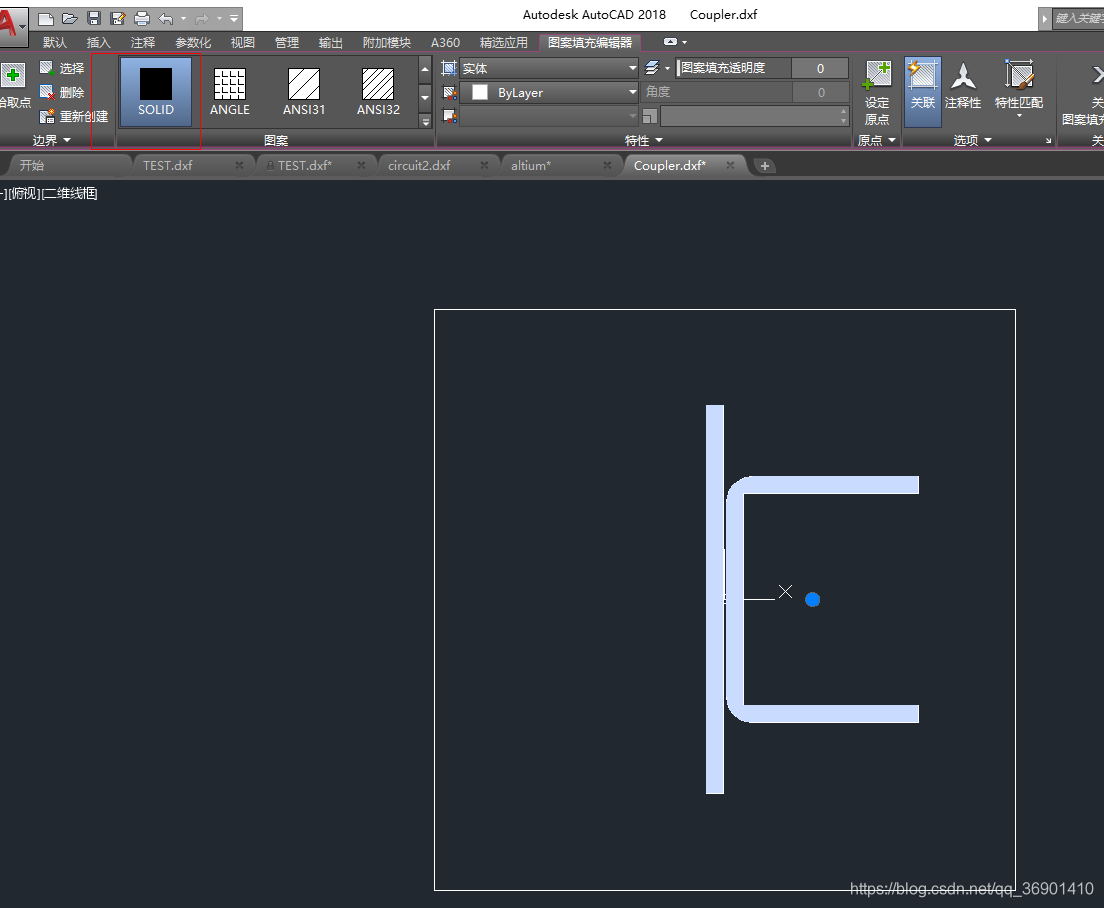Click the new drawing plus tab button
1104x908 pixels.
click(765, 166)
